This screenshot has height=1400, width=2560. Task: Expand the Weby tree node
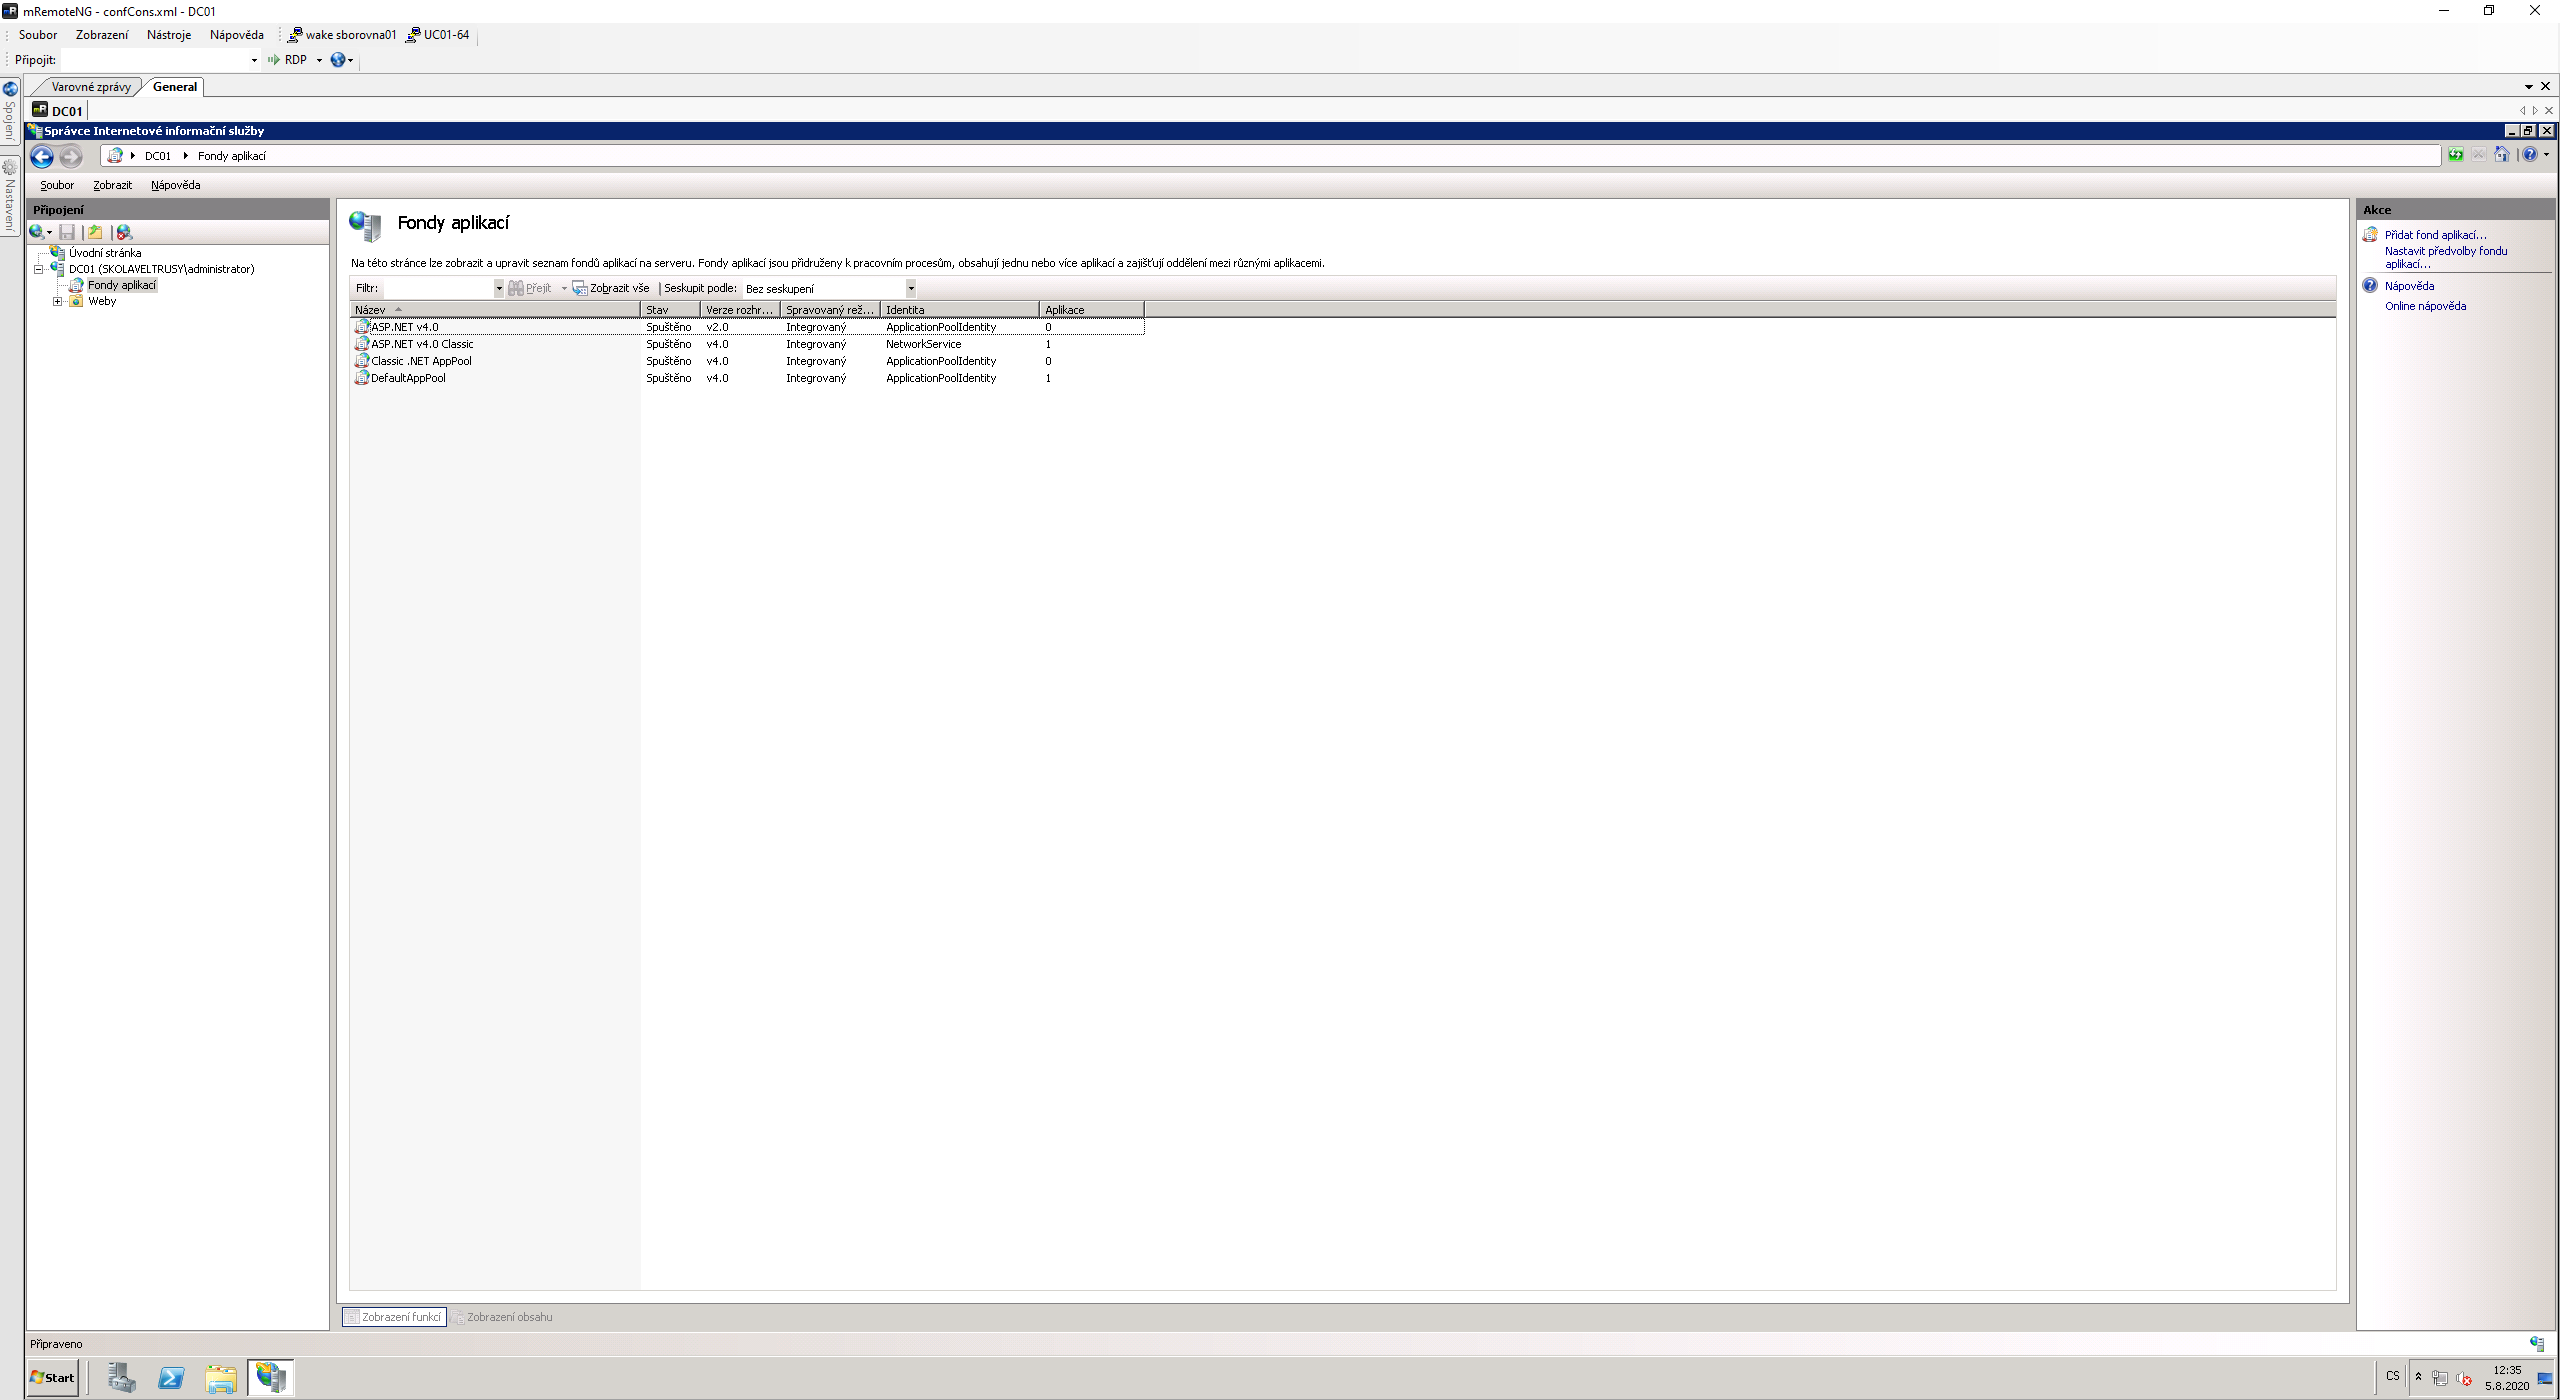(x=57, y=301)
